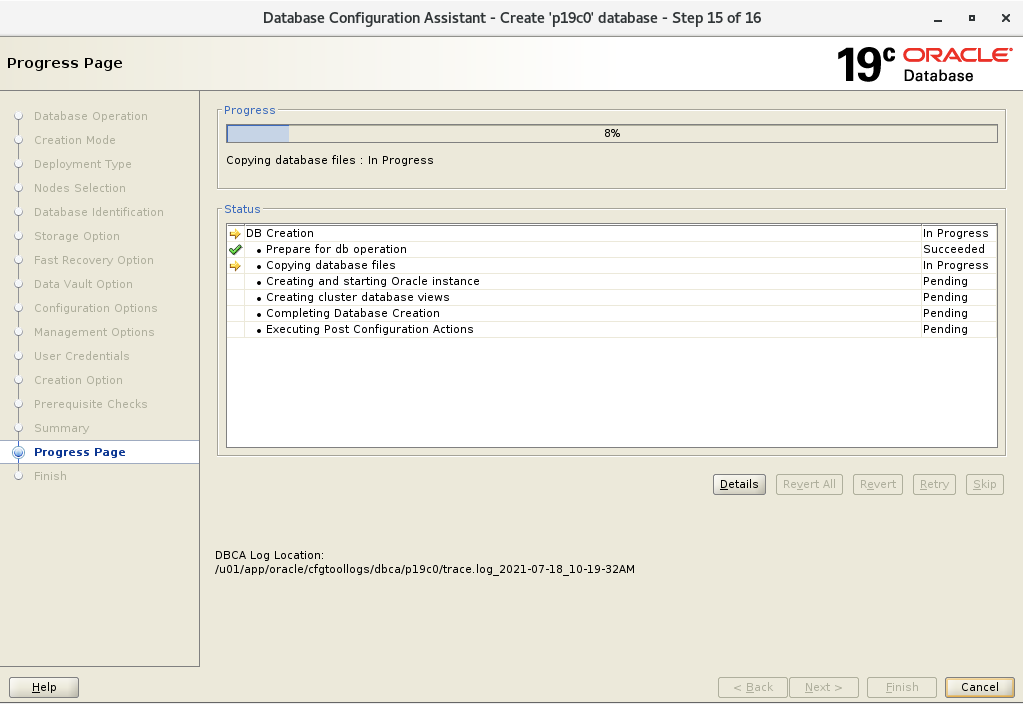Select Creation Option step

[78, 380]
